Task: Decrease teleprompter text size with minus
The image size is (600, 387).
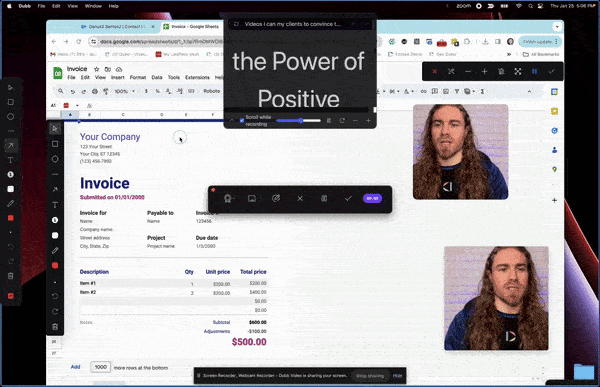Action: [x=355, y=121]
